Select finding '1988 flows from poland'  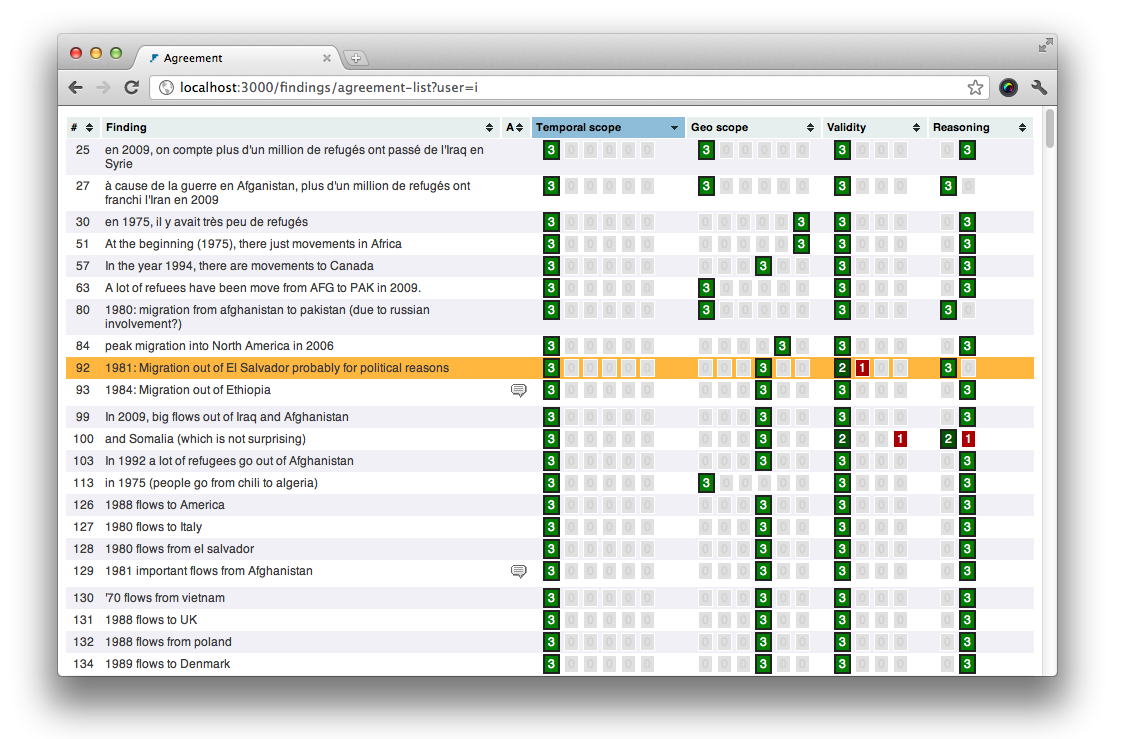tap(168, 642)
